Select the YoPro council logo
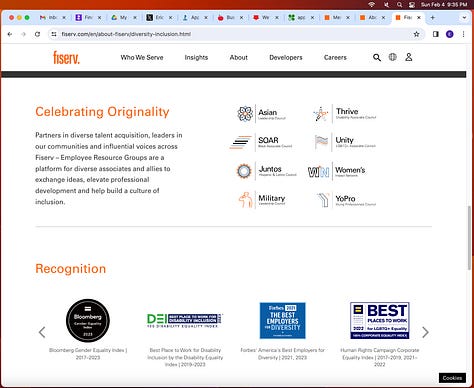Image resolution: width=474 pixels, height=388 pixels. pos(346,199)
